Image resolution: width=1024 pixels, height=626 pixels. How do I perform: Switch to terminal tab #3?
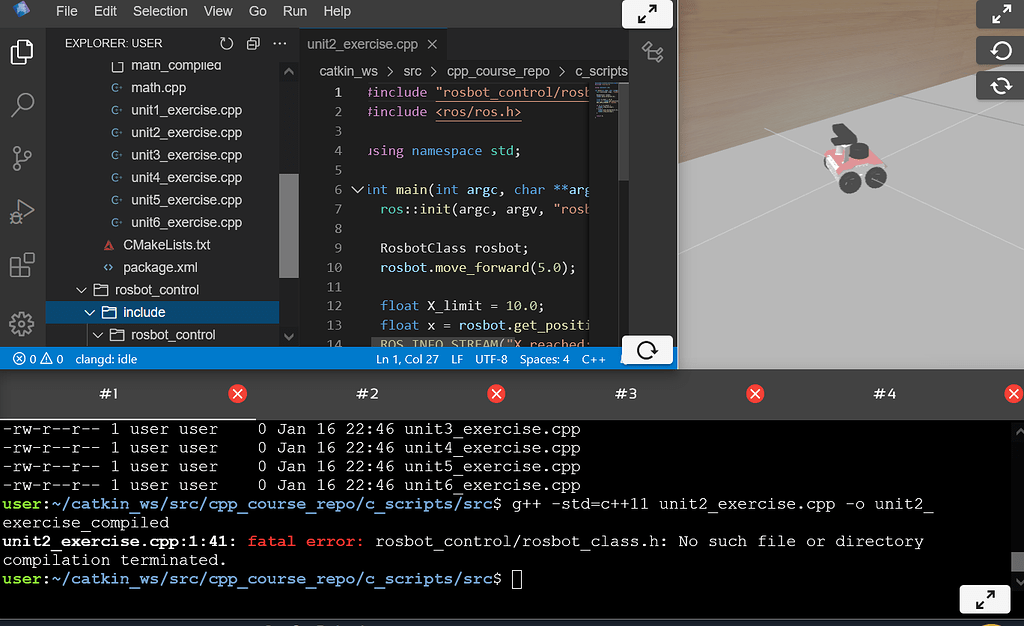[625, 394]
